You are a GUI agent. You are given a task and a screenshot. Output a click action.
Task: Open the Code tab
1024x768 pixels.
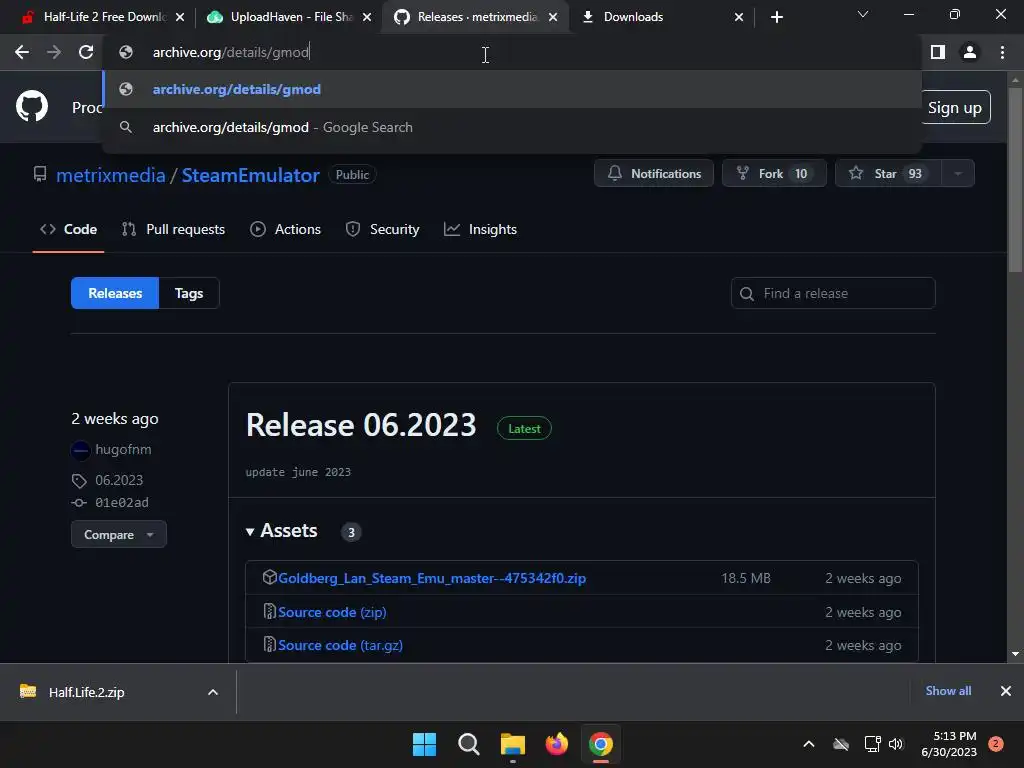click(69, 229)
